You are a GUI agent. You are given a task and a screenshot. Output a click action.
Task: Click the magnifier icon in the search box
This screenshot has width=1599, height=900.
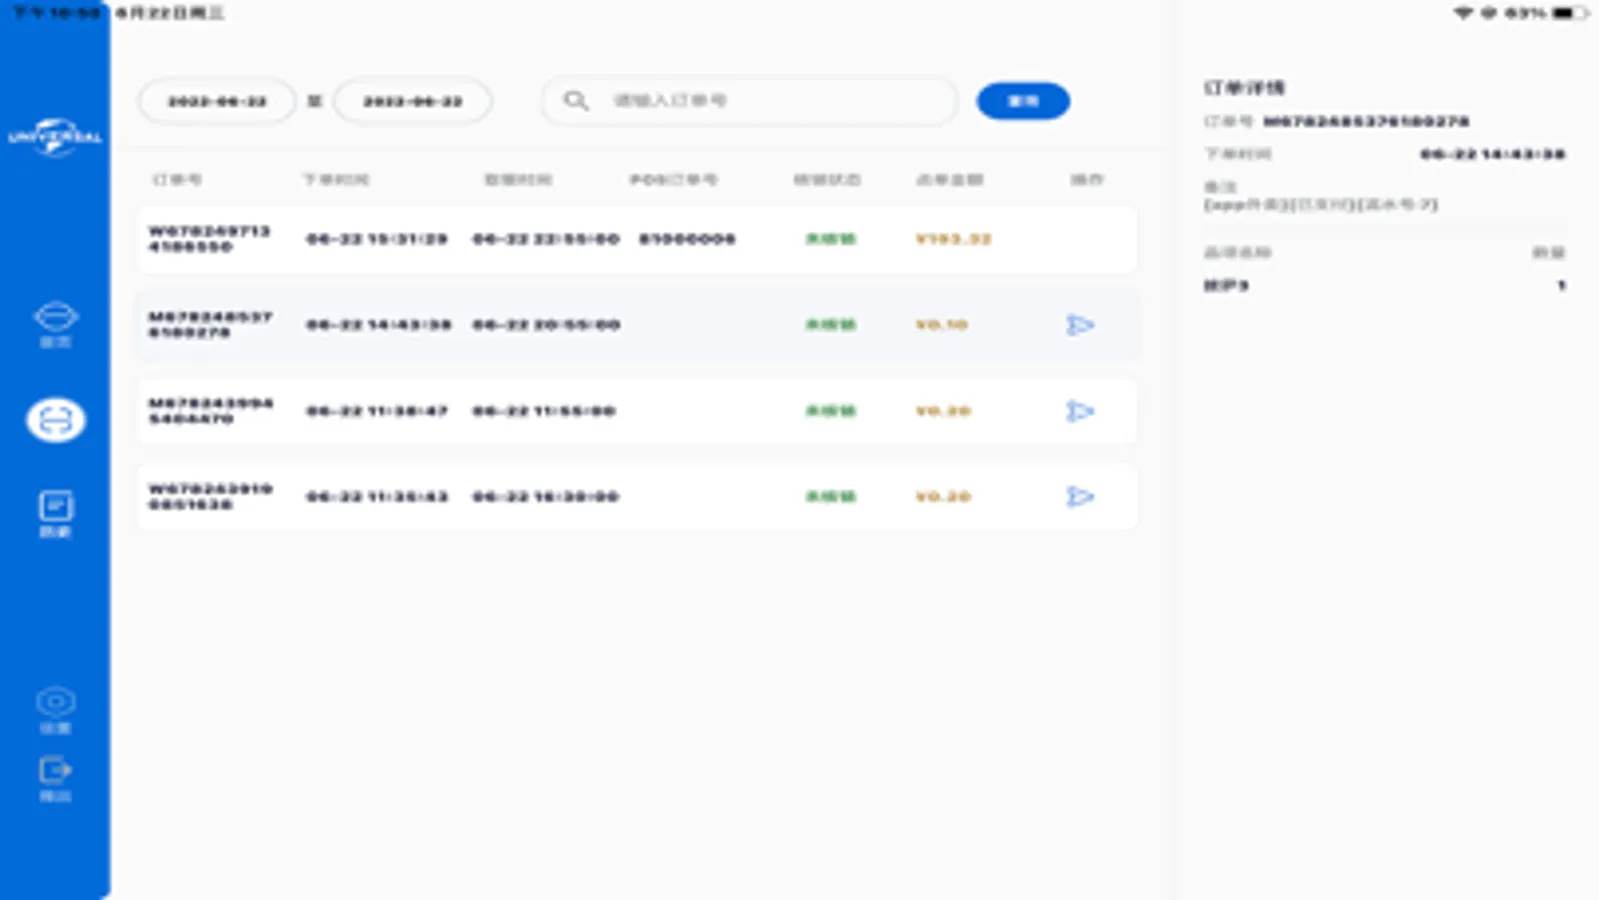(576, 100)
